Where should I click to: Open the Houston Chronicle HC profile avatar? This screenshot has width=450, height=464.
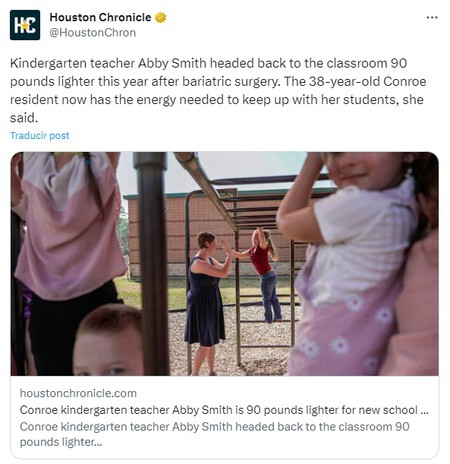[25, 25]
